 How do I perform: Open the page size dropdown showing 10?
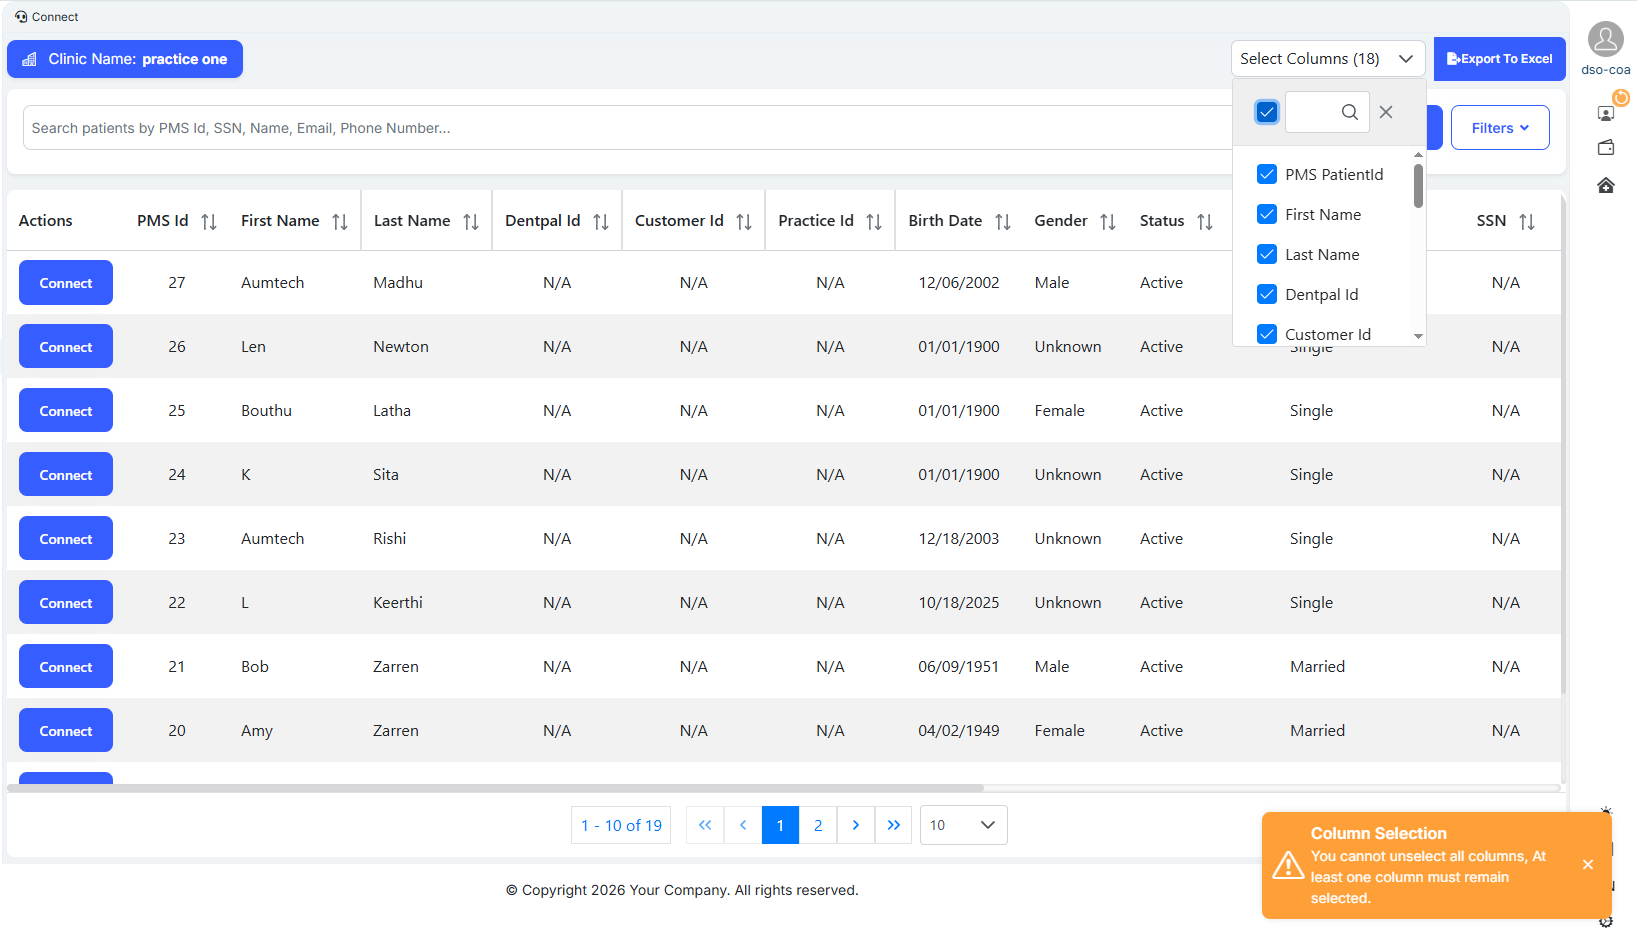point(962,825)
